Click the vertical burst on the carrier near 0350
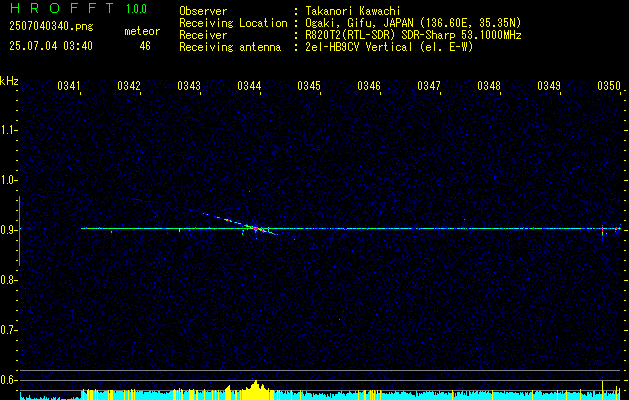Viewport: 629px width, 400px height. (603, 232)
